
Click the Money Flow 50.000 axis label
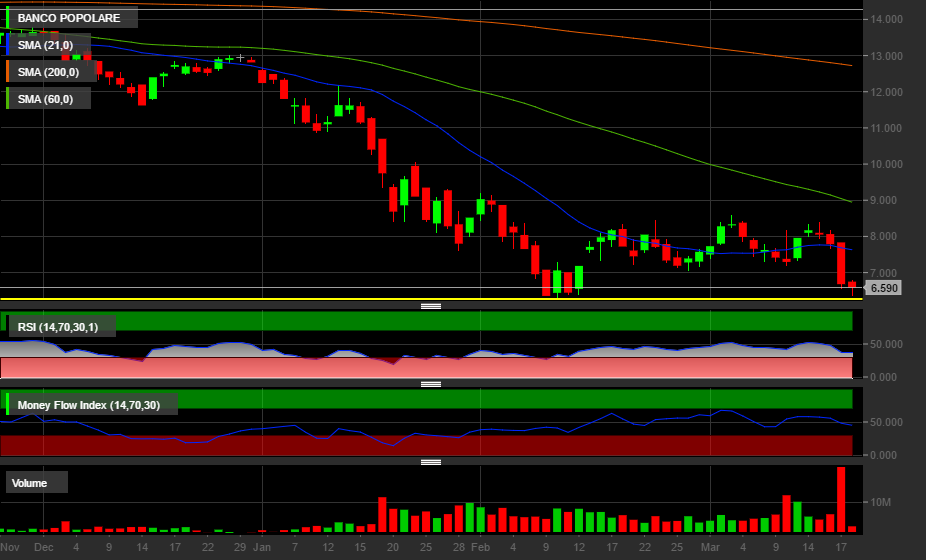click(886, 422)
